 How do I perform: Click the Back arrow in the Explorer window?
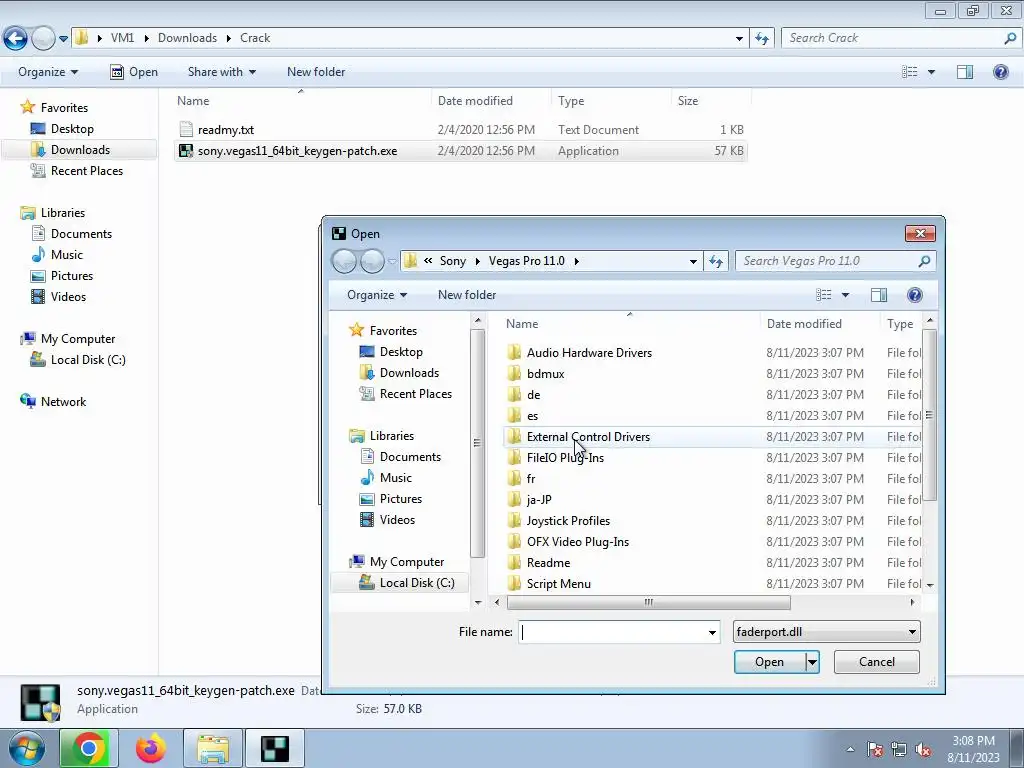16,39
